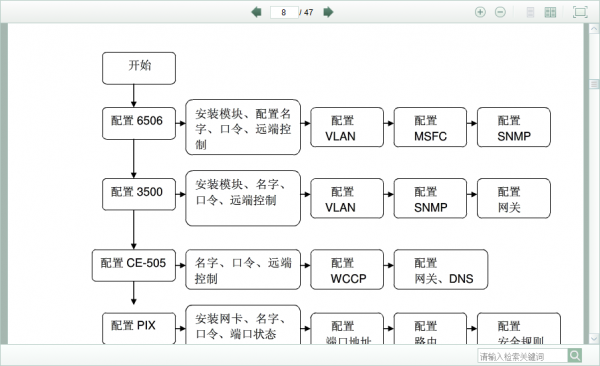This screenshot has height=366, width=600.
Task: Click the 配置 MSFC flowchart box
Action: coord(430,127)
